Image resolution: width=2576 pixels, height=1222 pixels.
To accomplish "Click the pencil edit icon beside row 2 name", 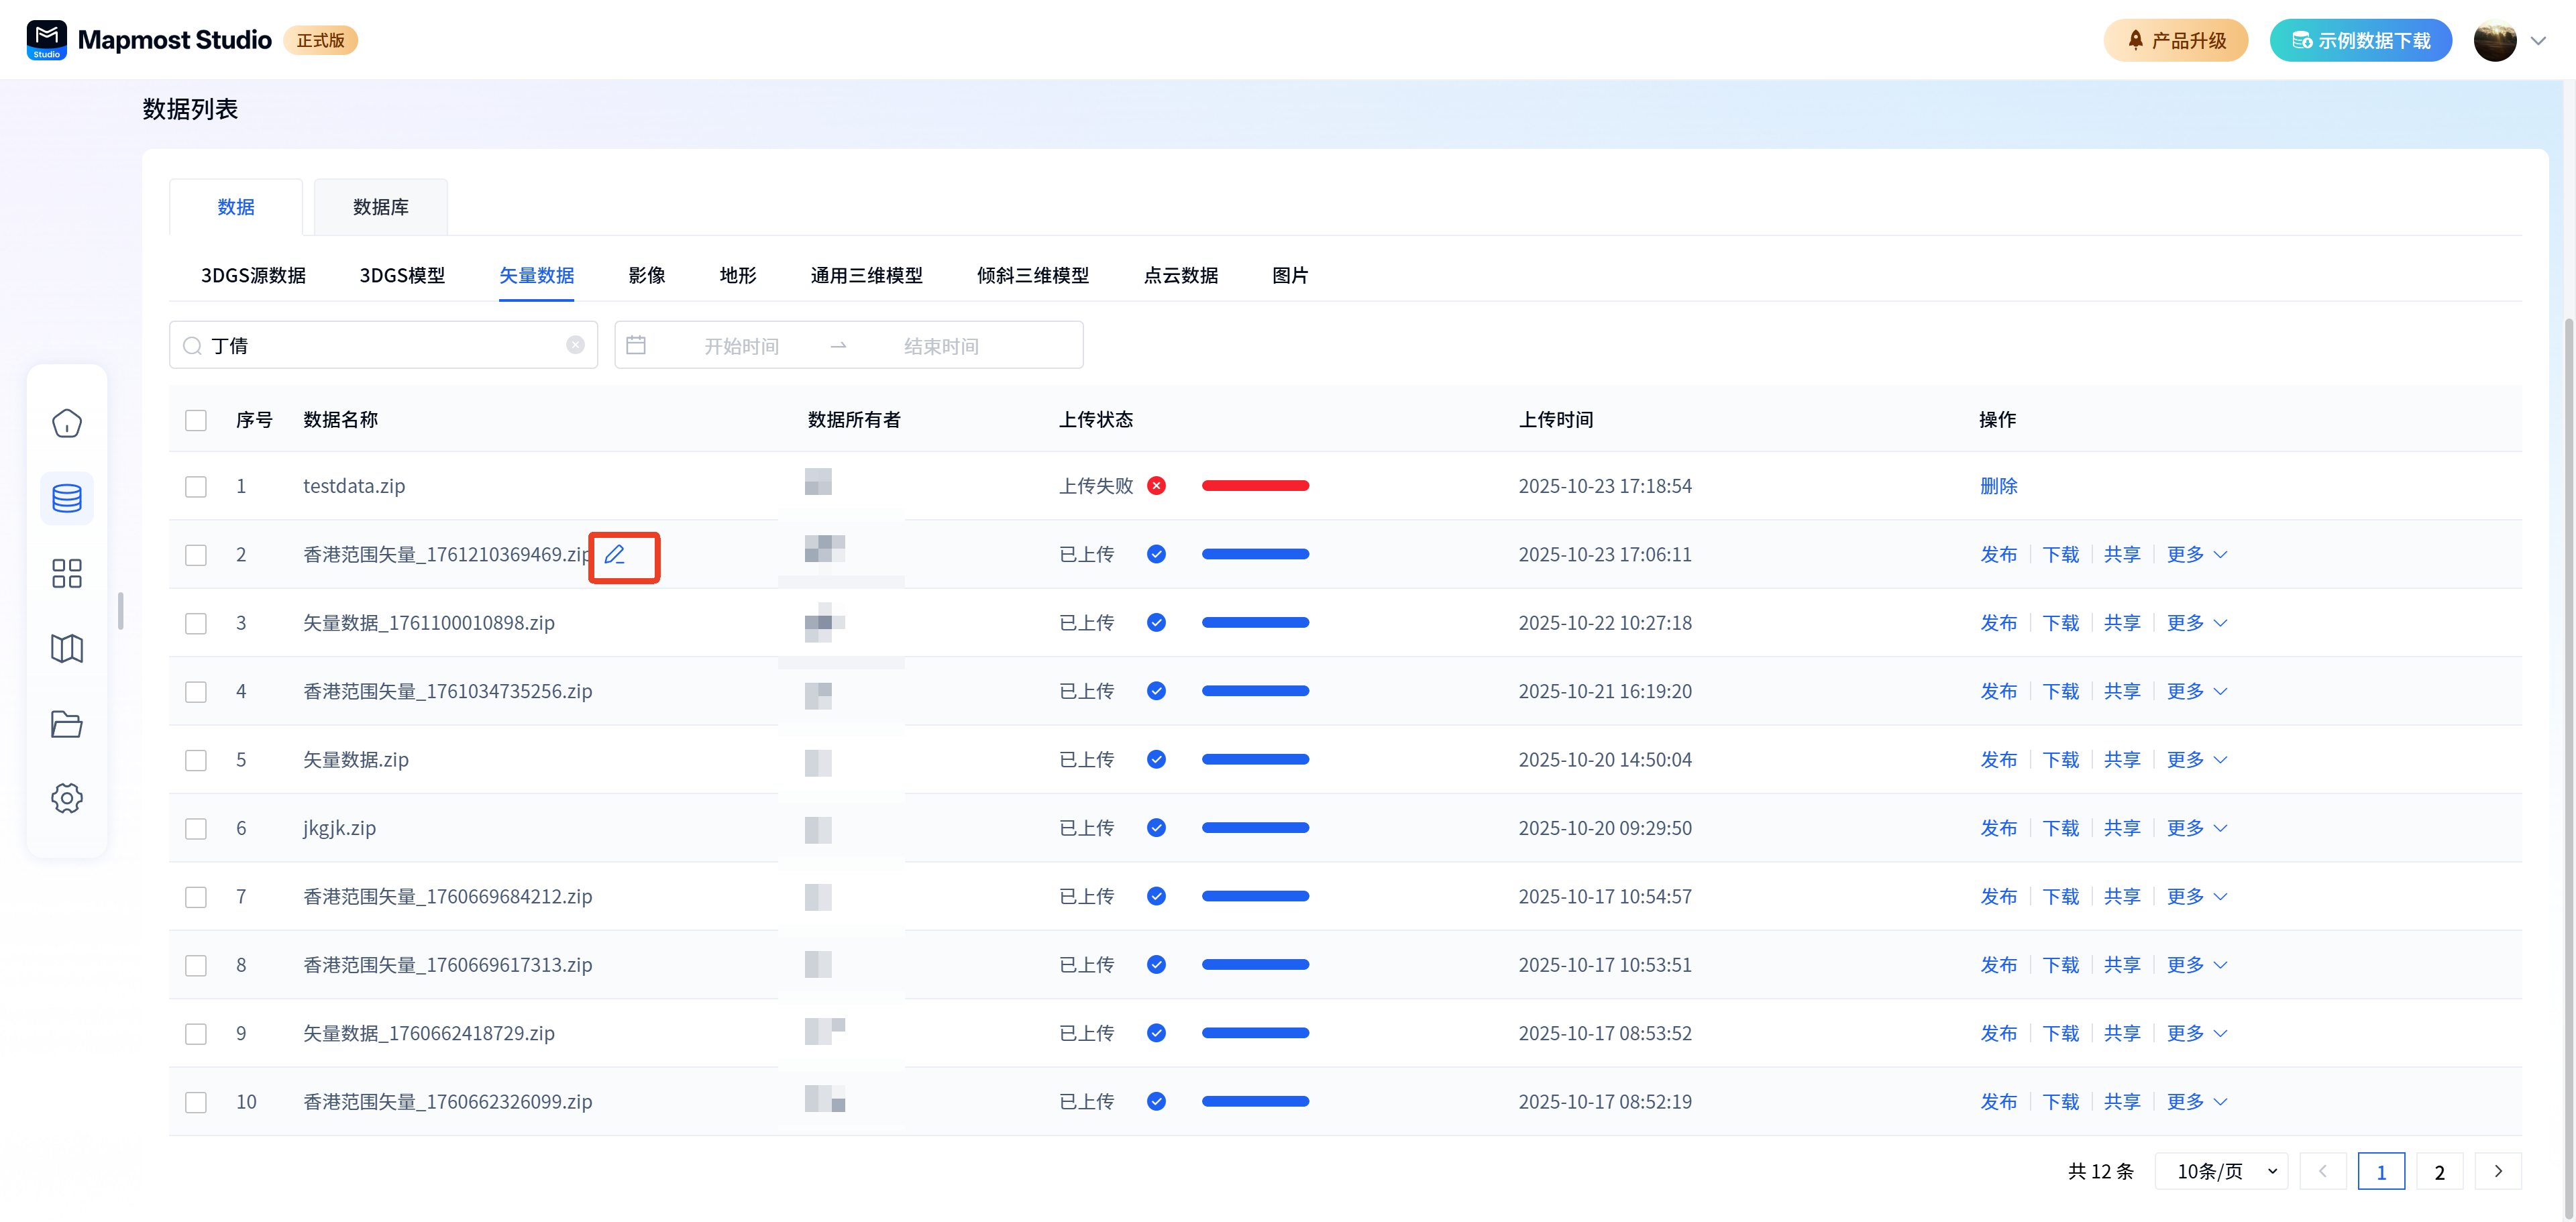I will click(x=615, y=554).
